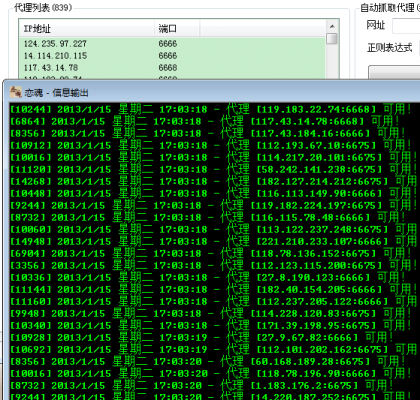Click the 恋魂 console window title icon
The image size is (420, 400).
coord(16,92)
